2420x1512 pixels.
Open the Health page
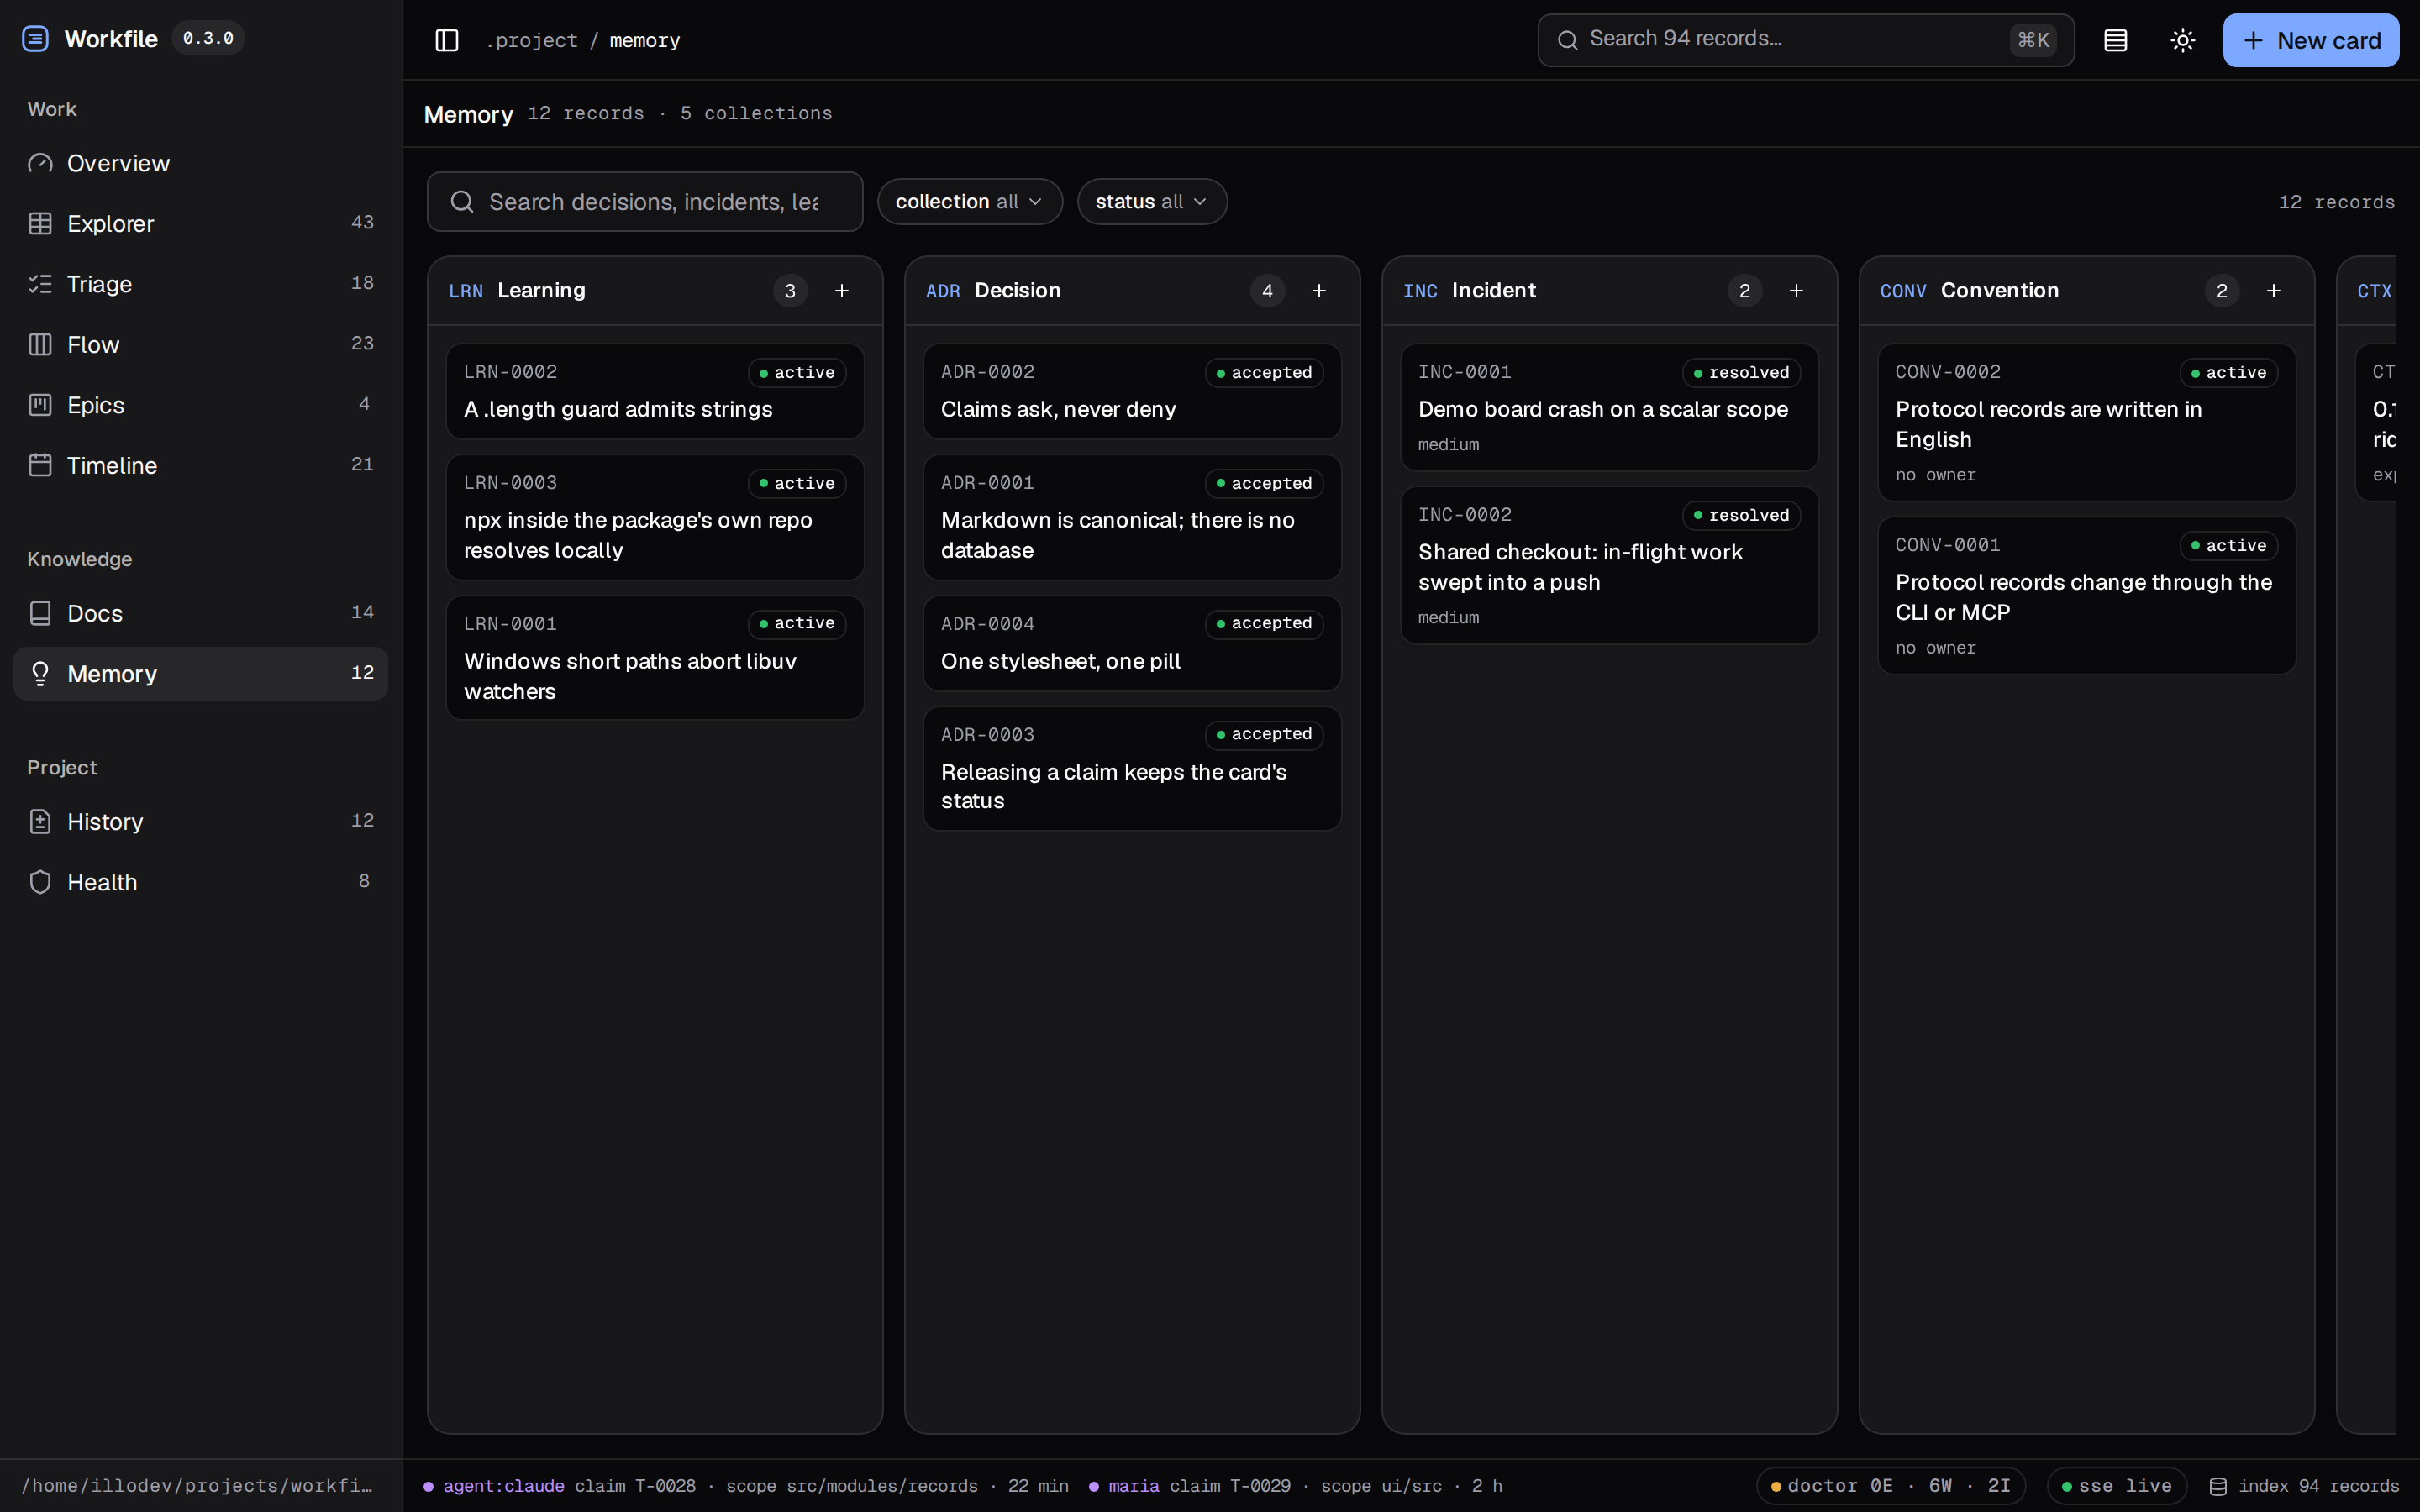coord(200,882)
